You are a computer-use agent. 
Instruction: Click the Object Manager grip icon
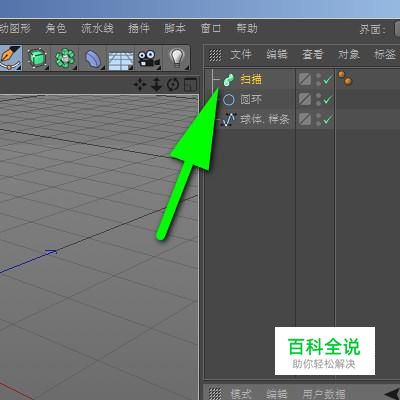point(215,55)
